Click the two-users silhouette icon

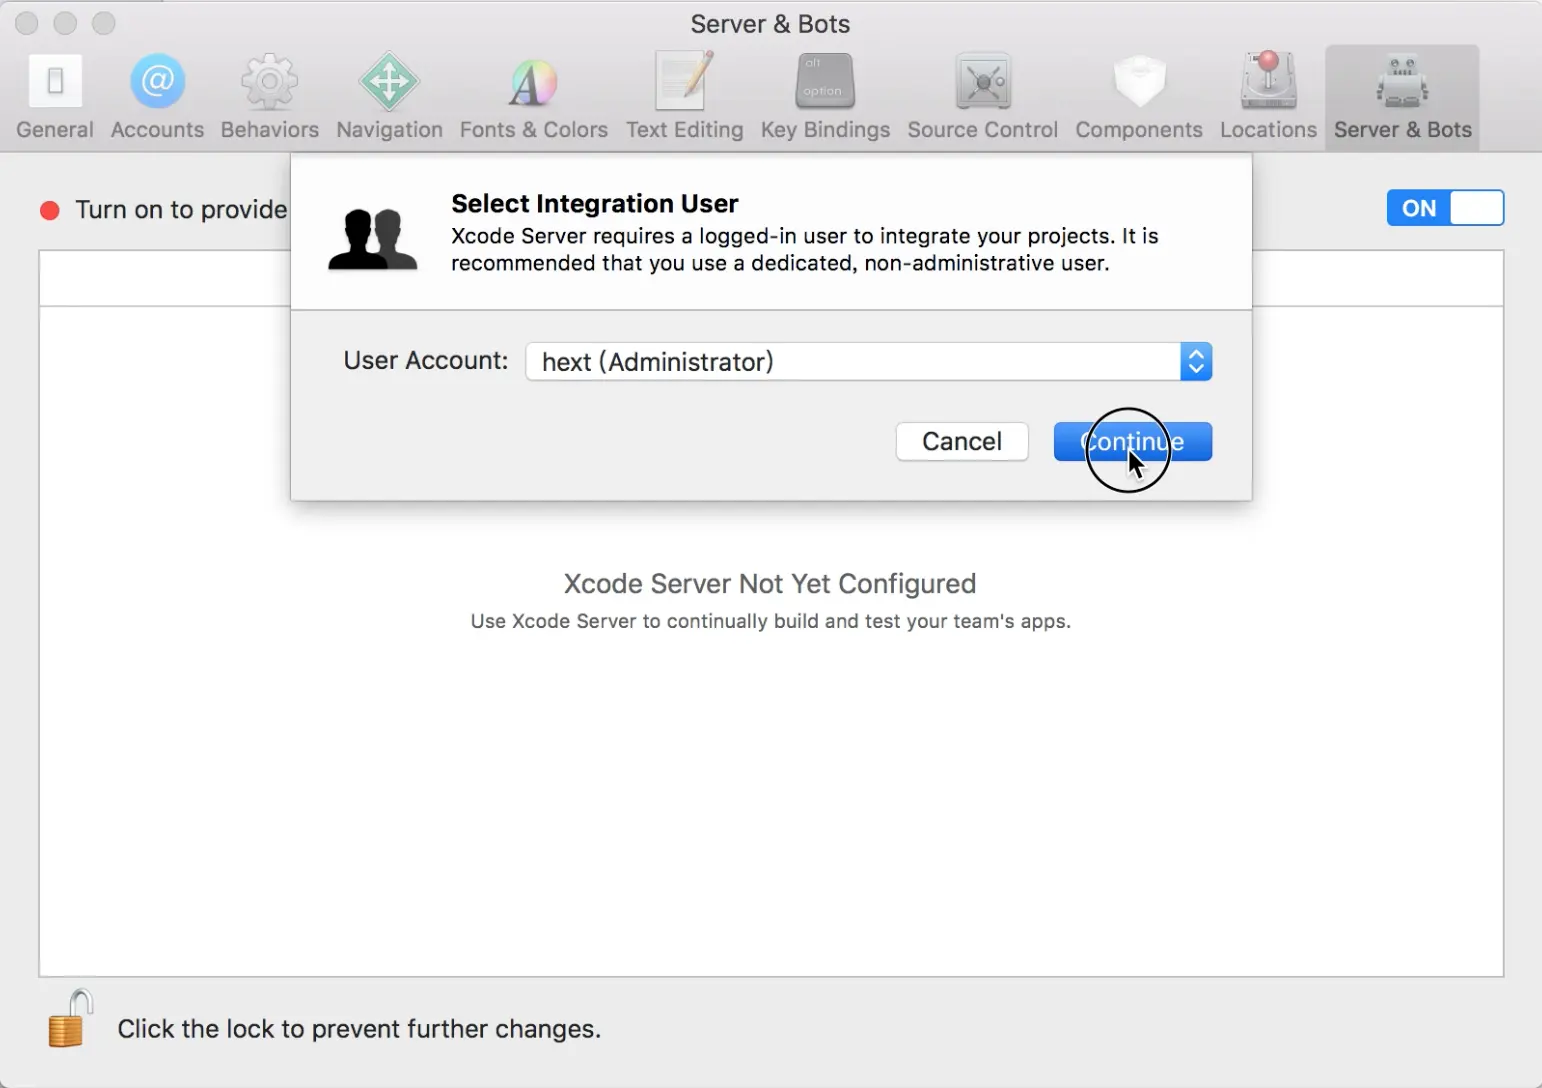(x=373, y=239)
